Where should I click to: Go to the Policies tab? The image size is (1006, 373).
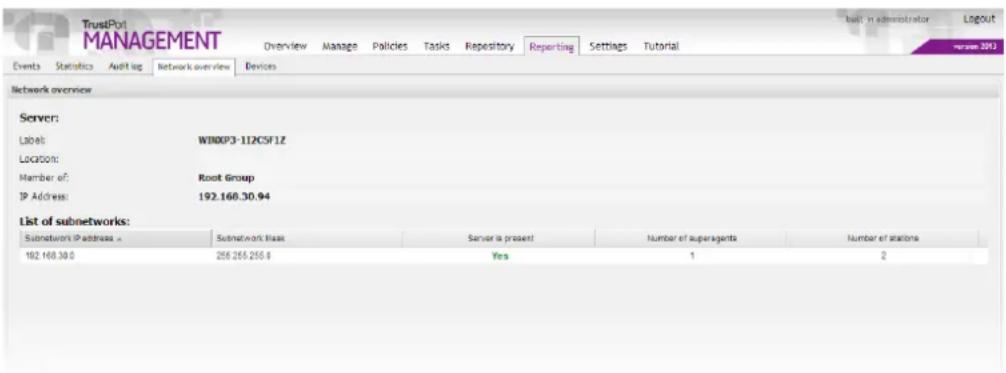coord(390,46)
